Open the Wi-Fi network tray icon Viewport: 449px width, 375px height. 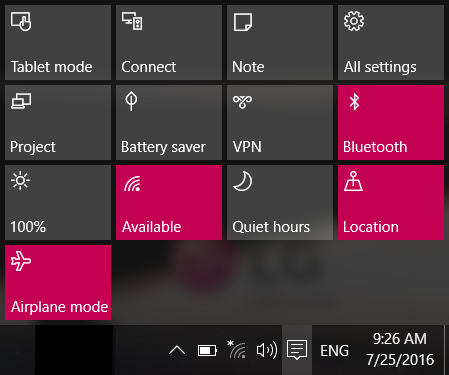pyautogui.click(x=236, y=349)
